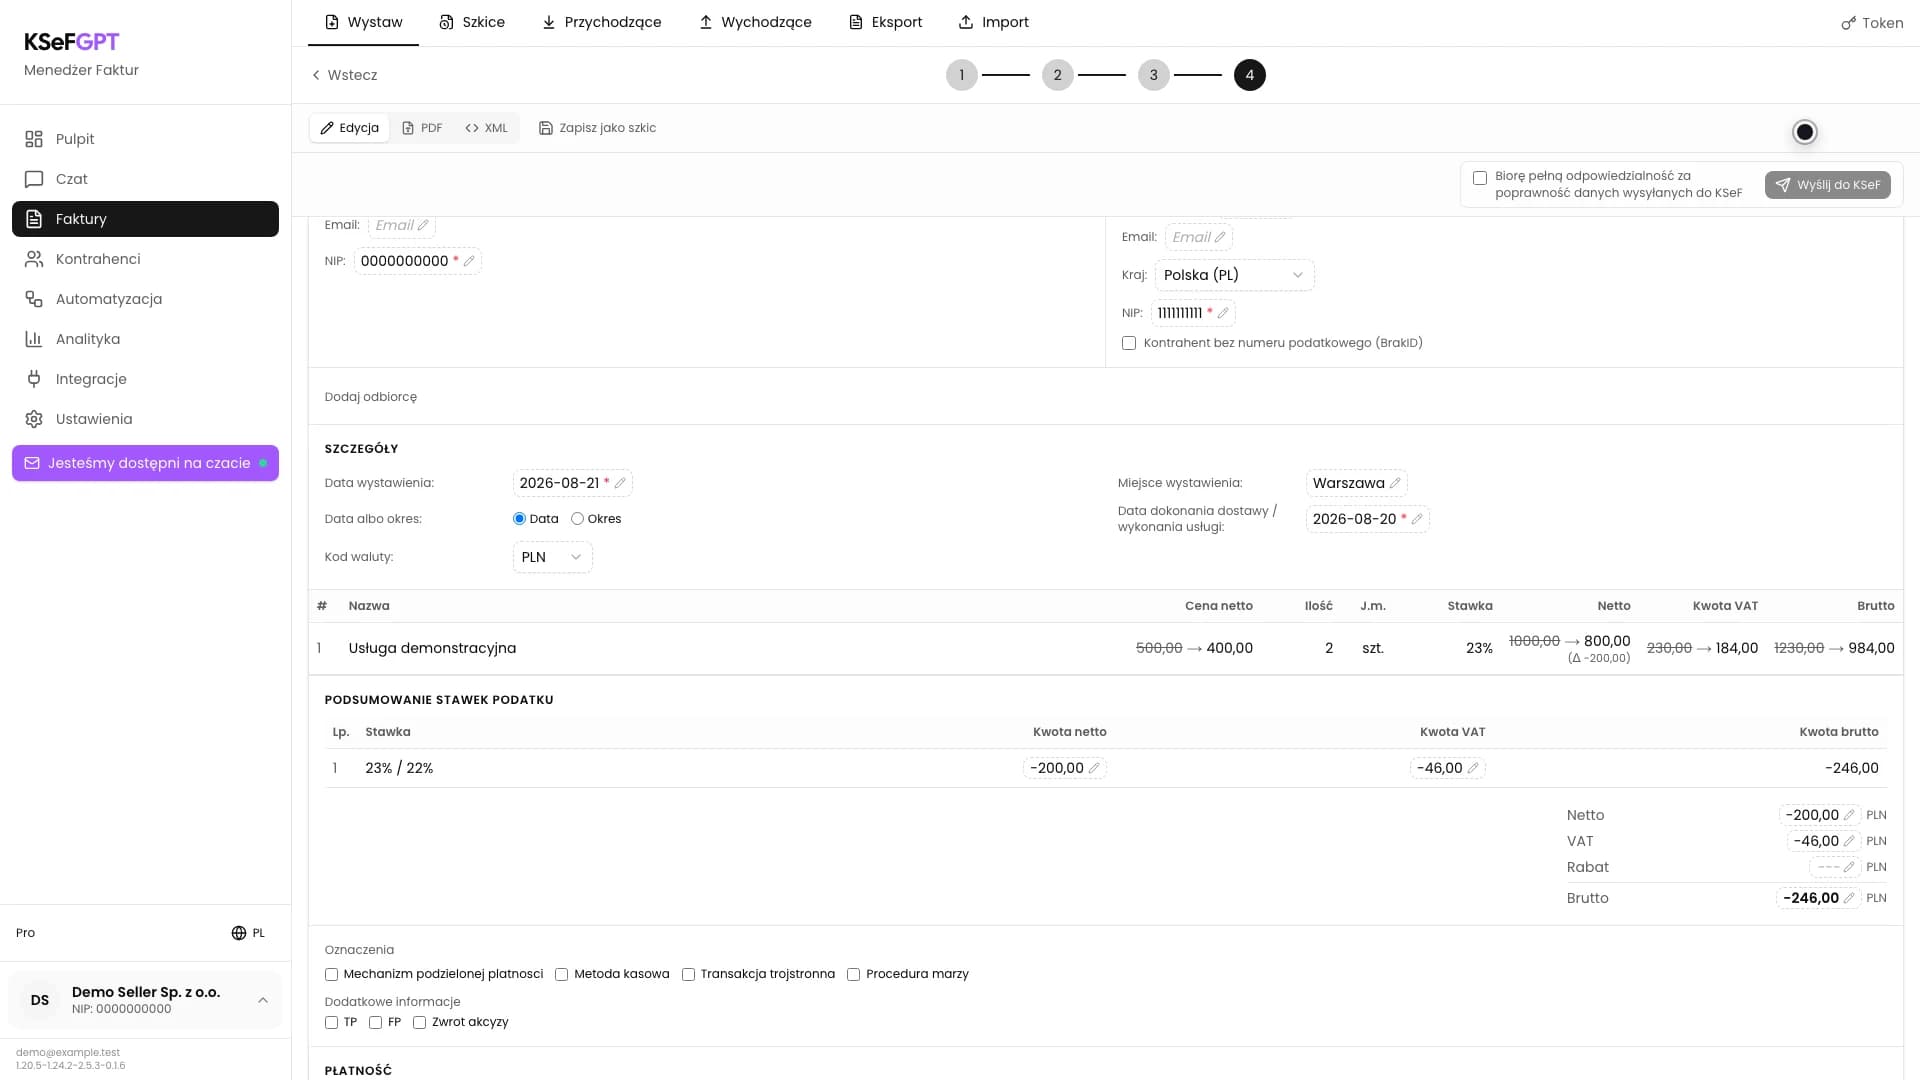Viewport: 1920px width, 1080px height.
Task: Edit seller Email pencil icon
Action: [423, 225]
